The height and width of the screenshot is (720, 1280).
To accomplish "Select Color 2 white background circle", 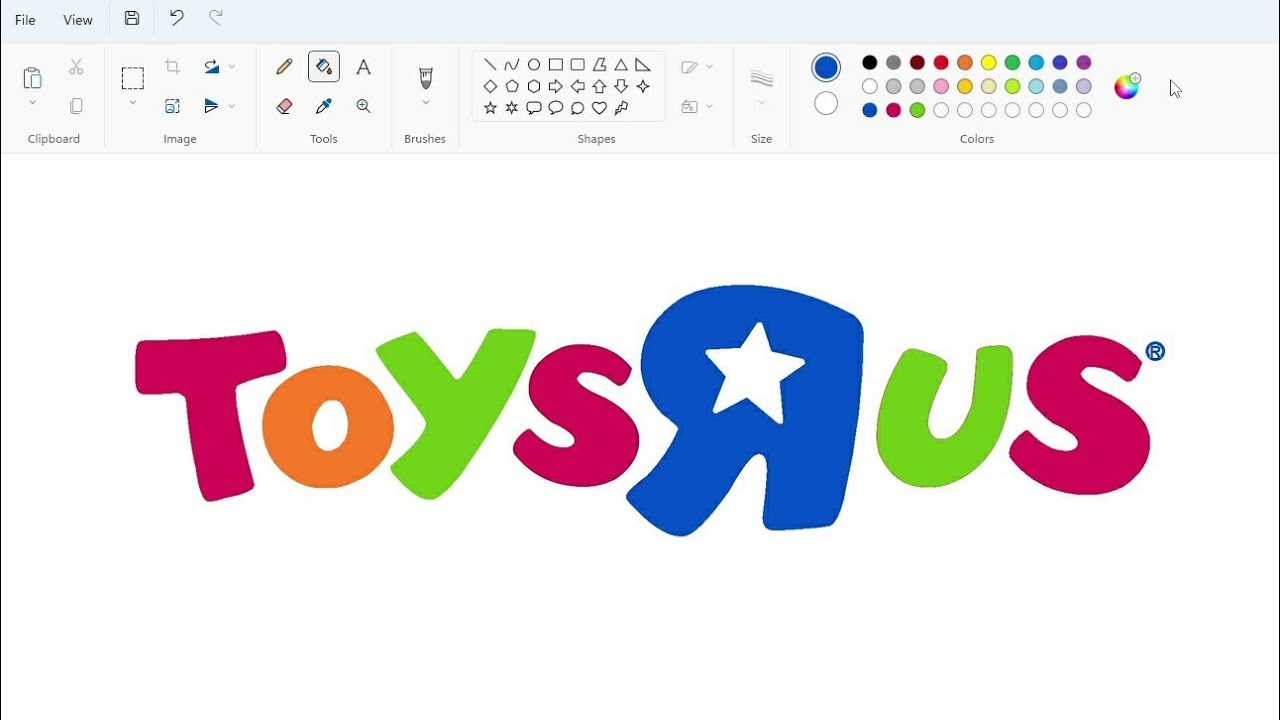I will pos(826,103).
